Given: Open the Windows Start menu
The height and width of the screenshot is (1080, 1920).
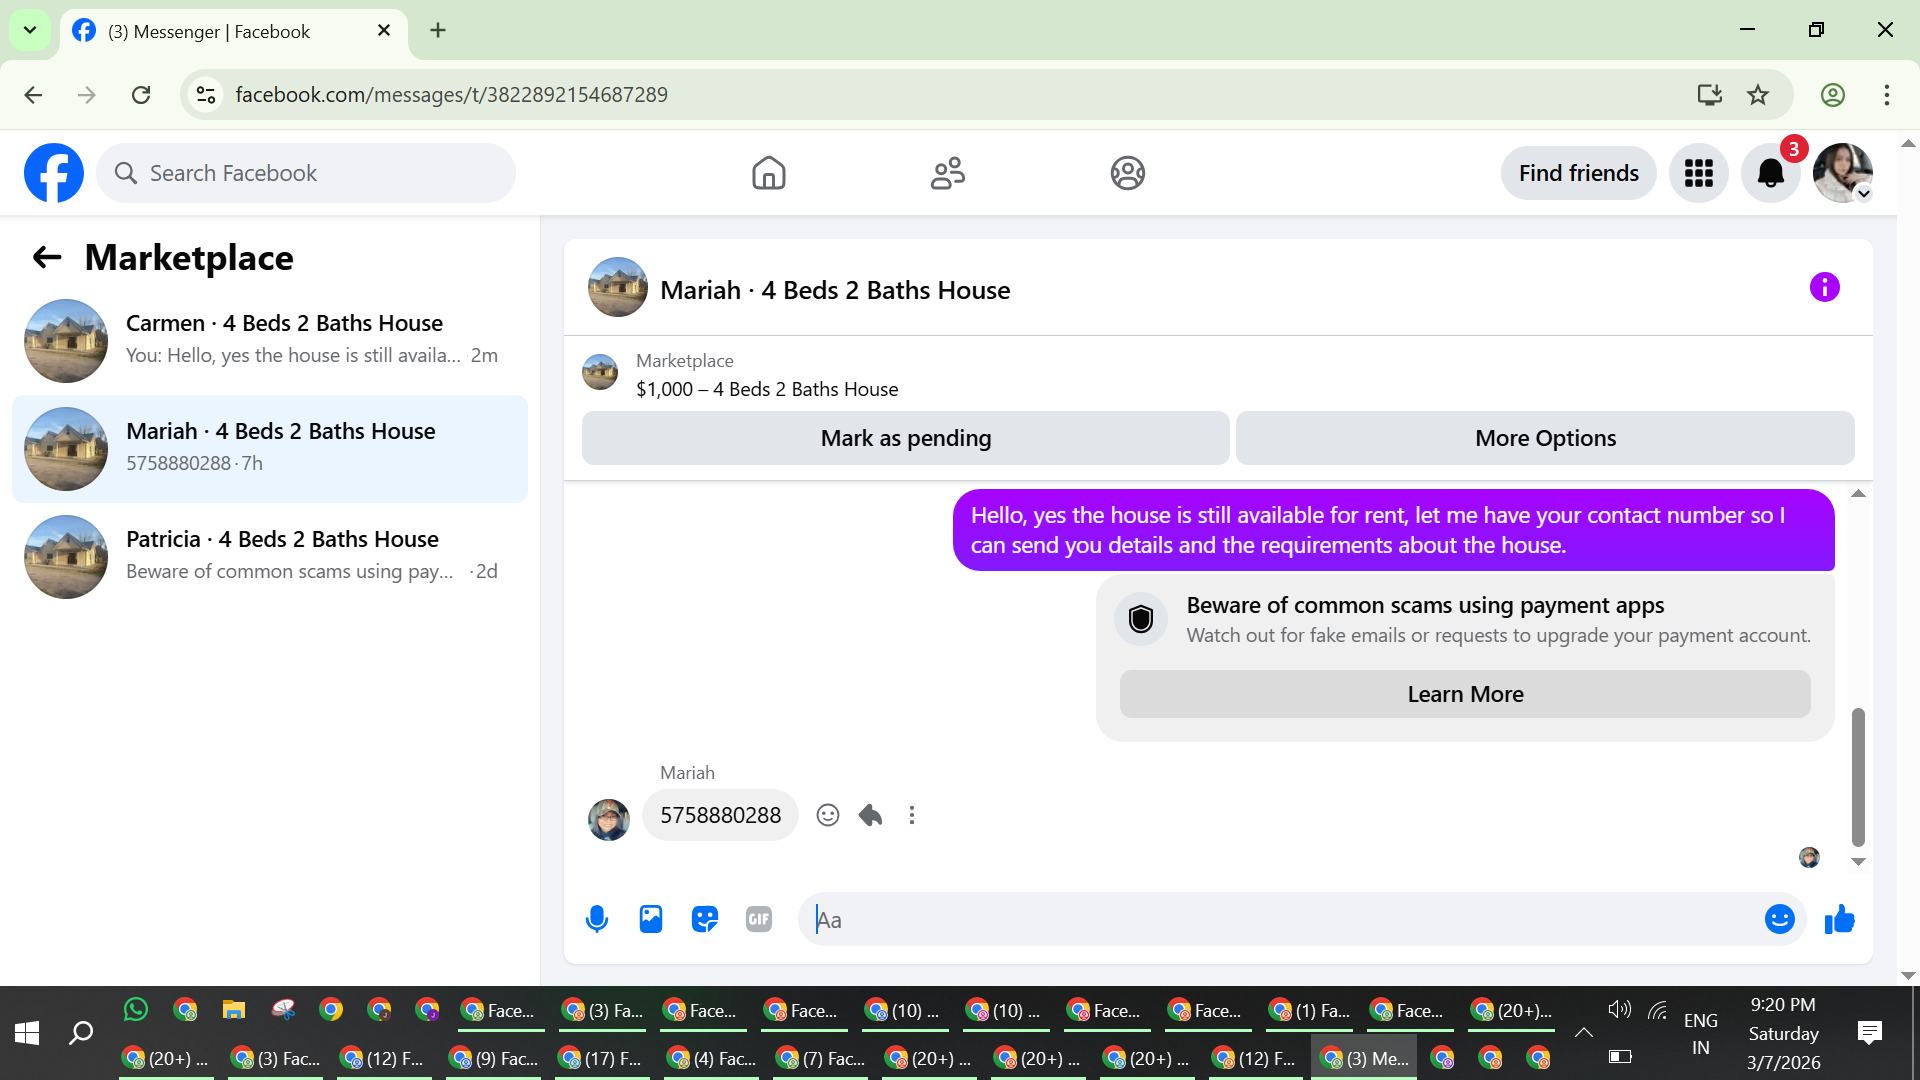Looking at the screenshot, I should [x=27, y=1033].
